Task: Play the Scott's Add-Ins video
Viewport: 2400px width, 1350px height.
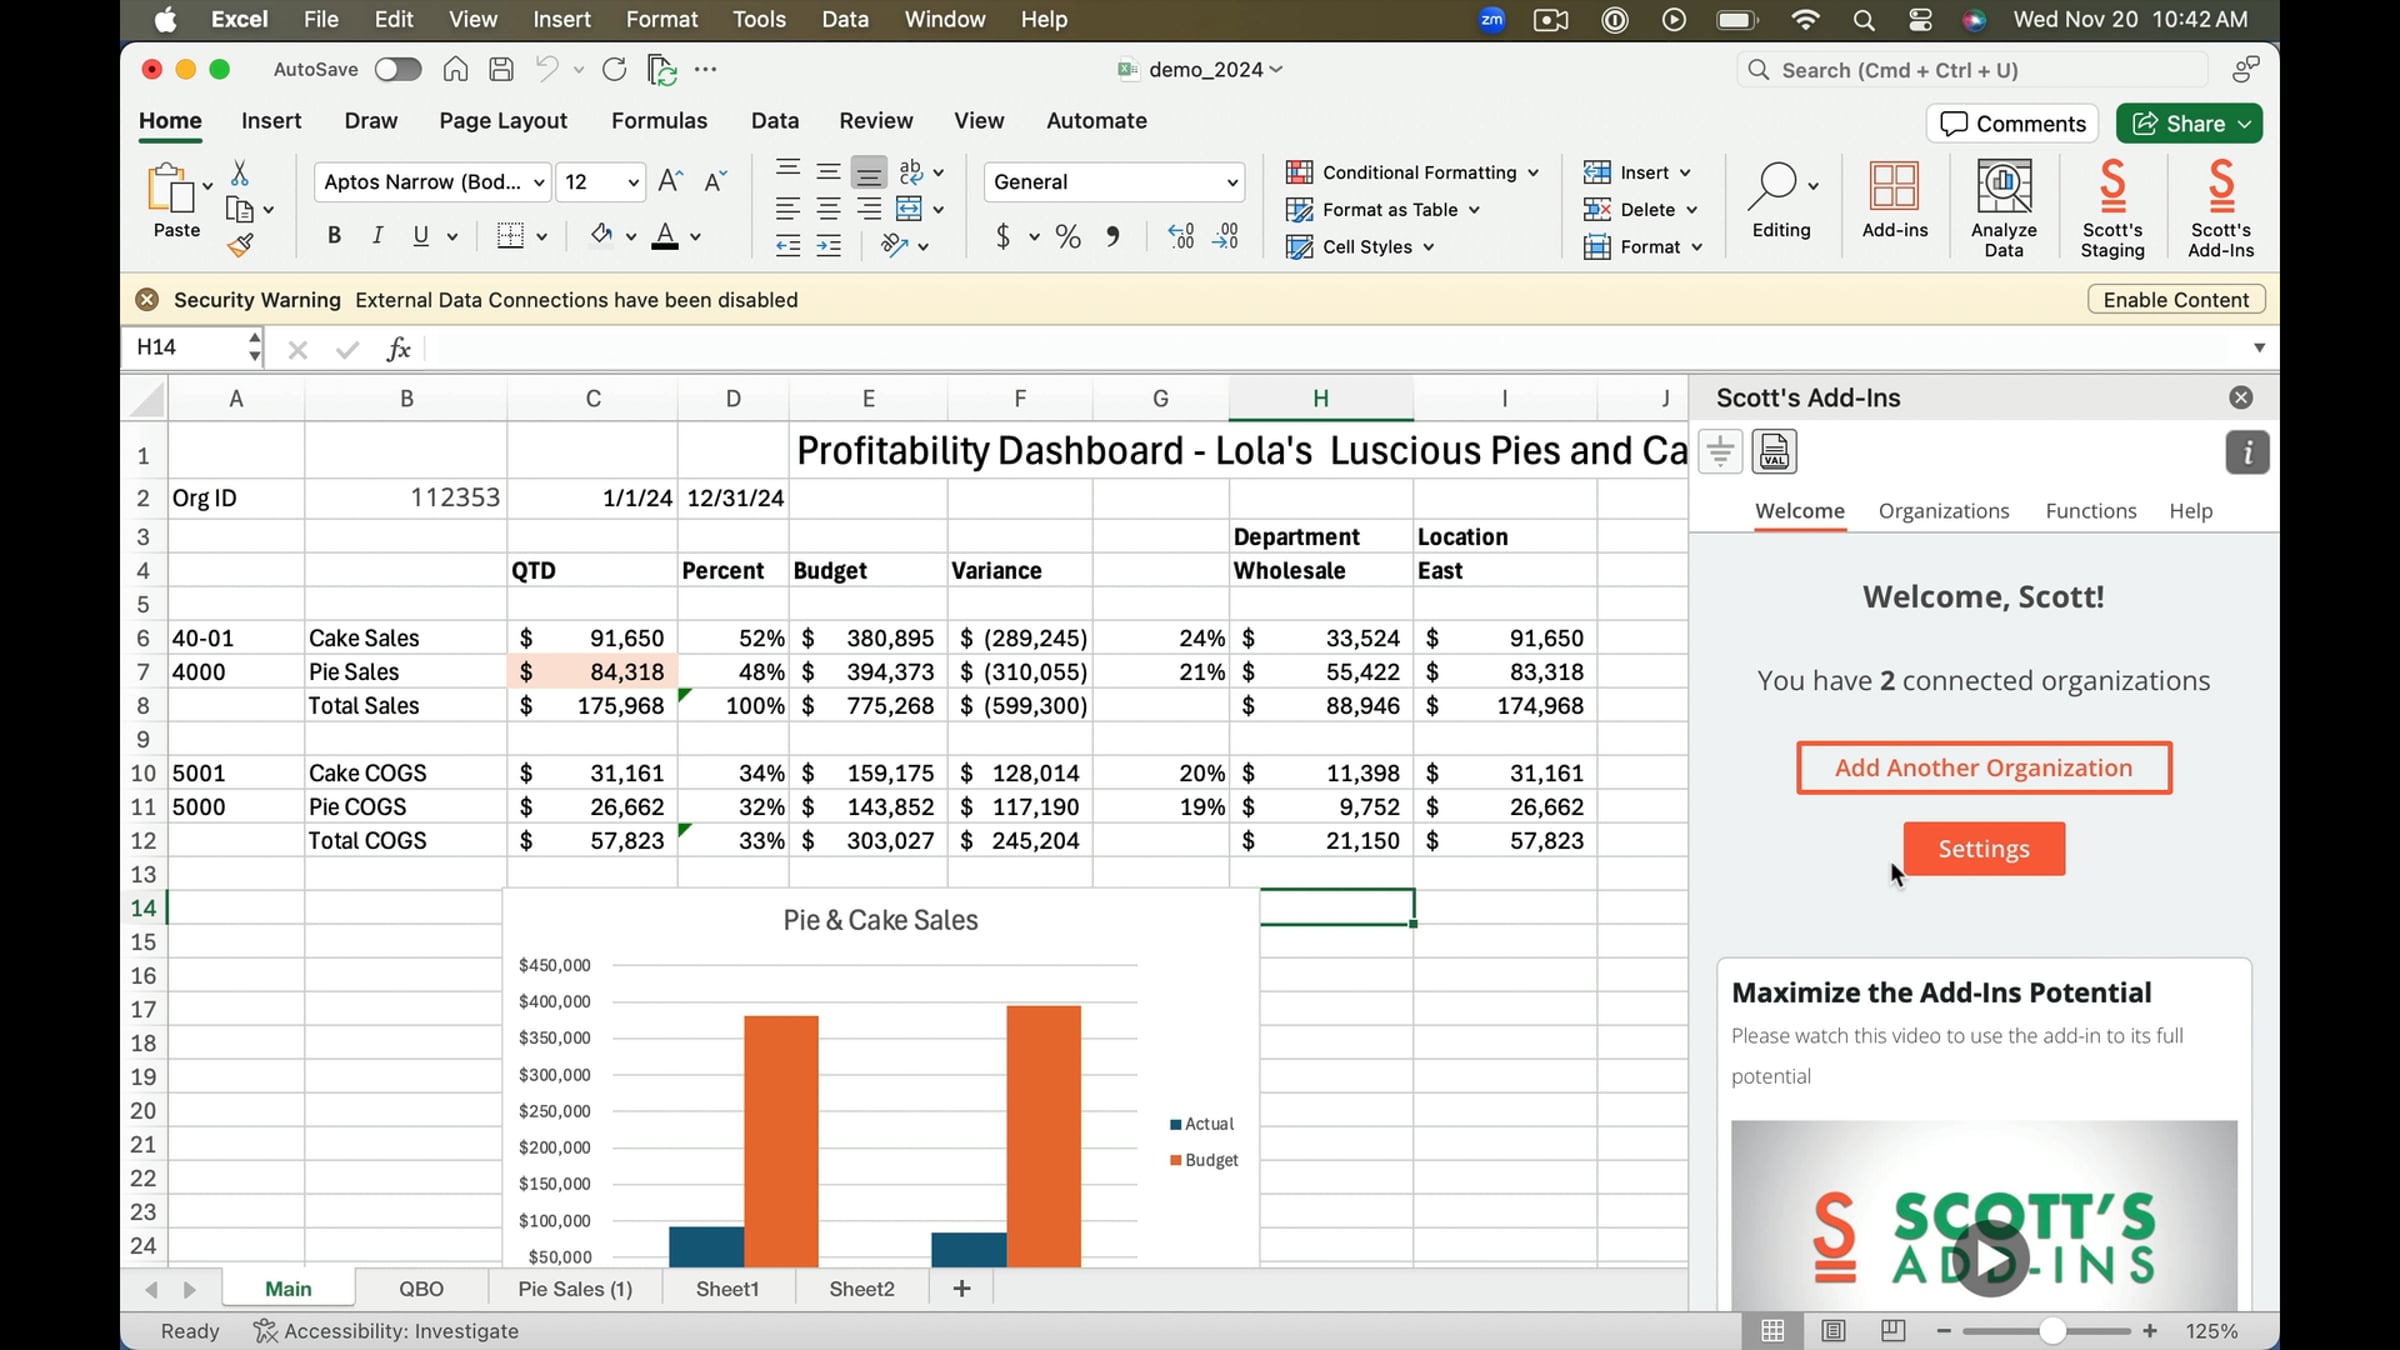Action: [1991, 1259]
